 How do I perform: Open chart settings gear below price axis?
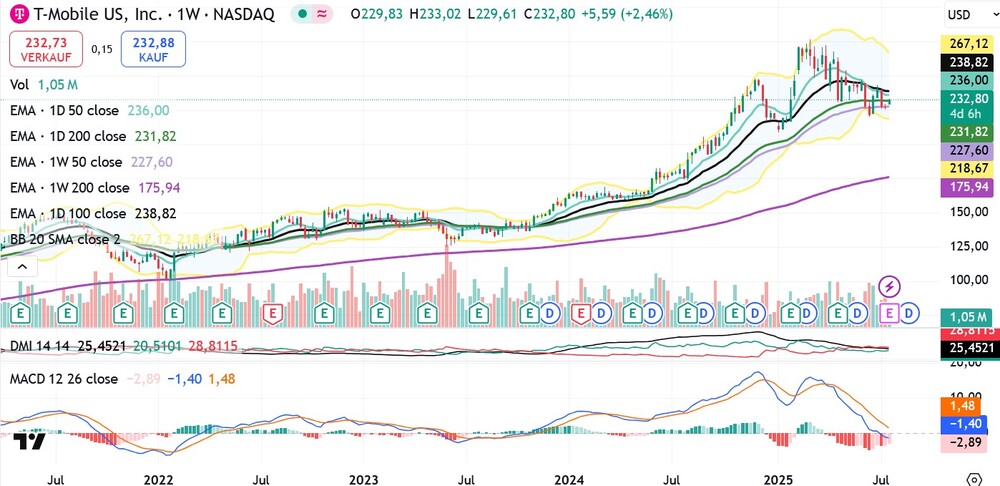point(974,479)
